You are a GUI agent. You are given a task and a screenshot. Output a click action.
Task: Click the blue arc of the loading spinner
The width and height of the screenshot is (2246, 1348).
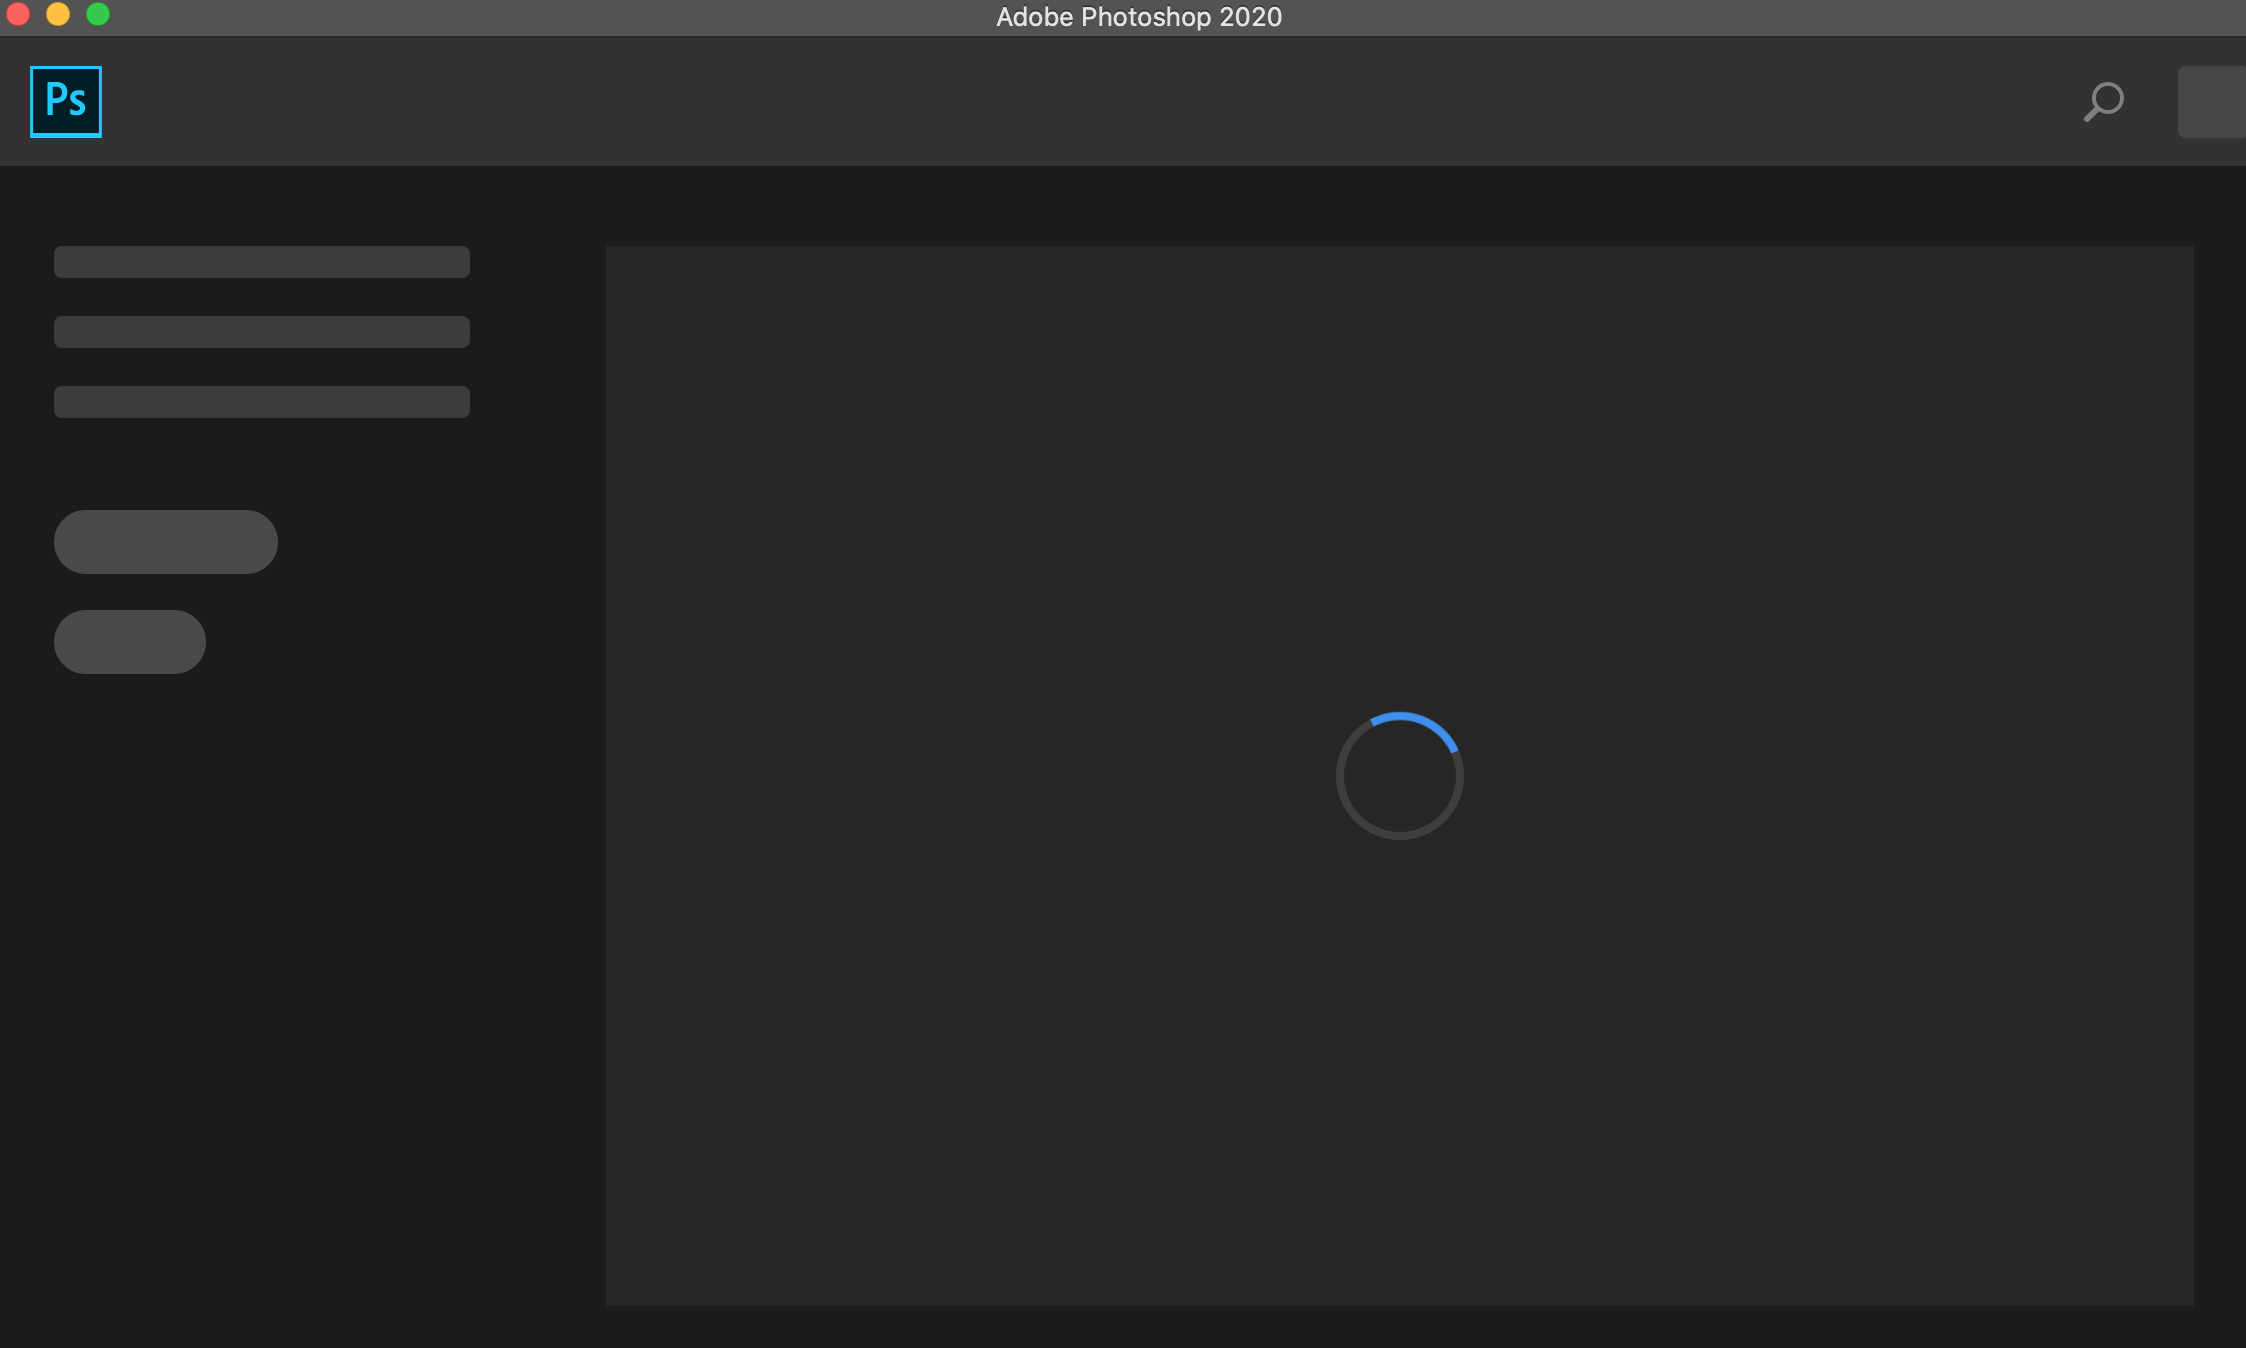coord(1418,717)
